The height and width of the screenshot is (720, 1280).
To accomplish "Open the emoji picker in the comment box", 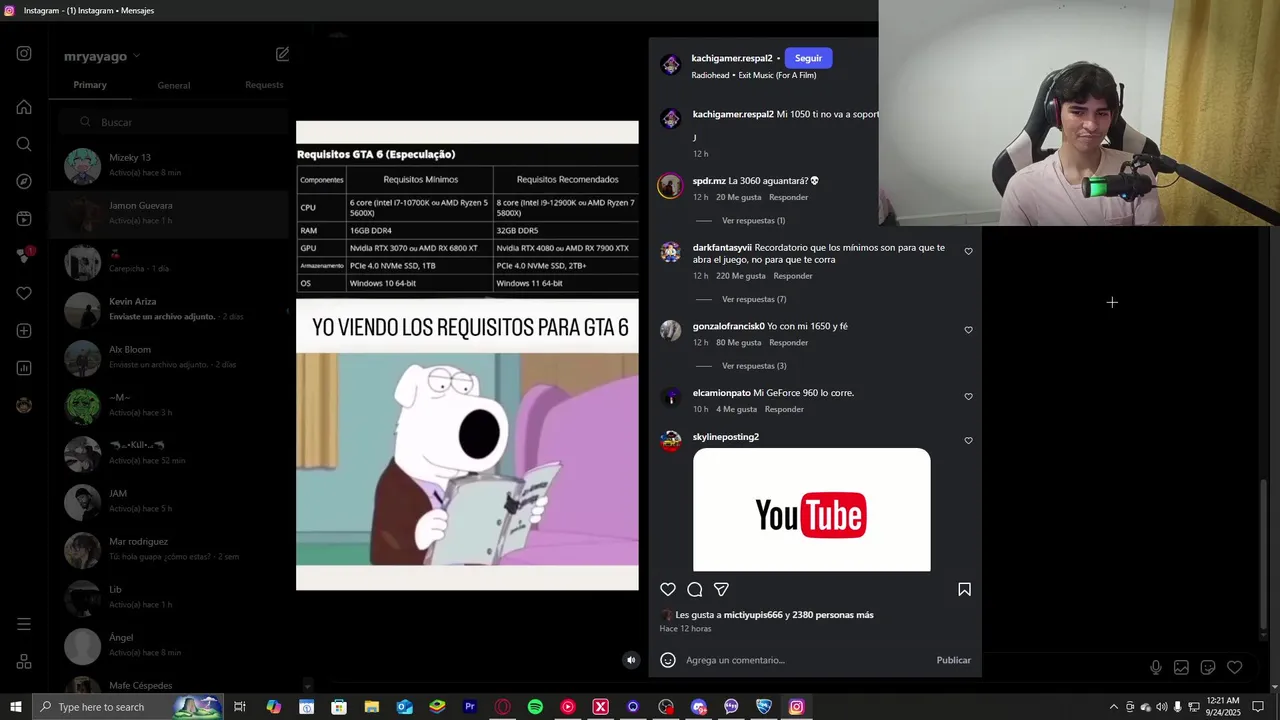I will (x=668, y=660).
